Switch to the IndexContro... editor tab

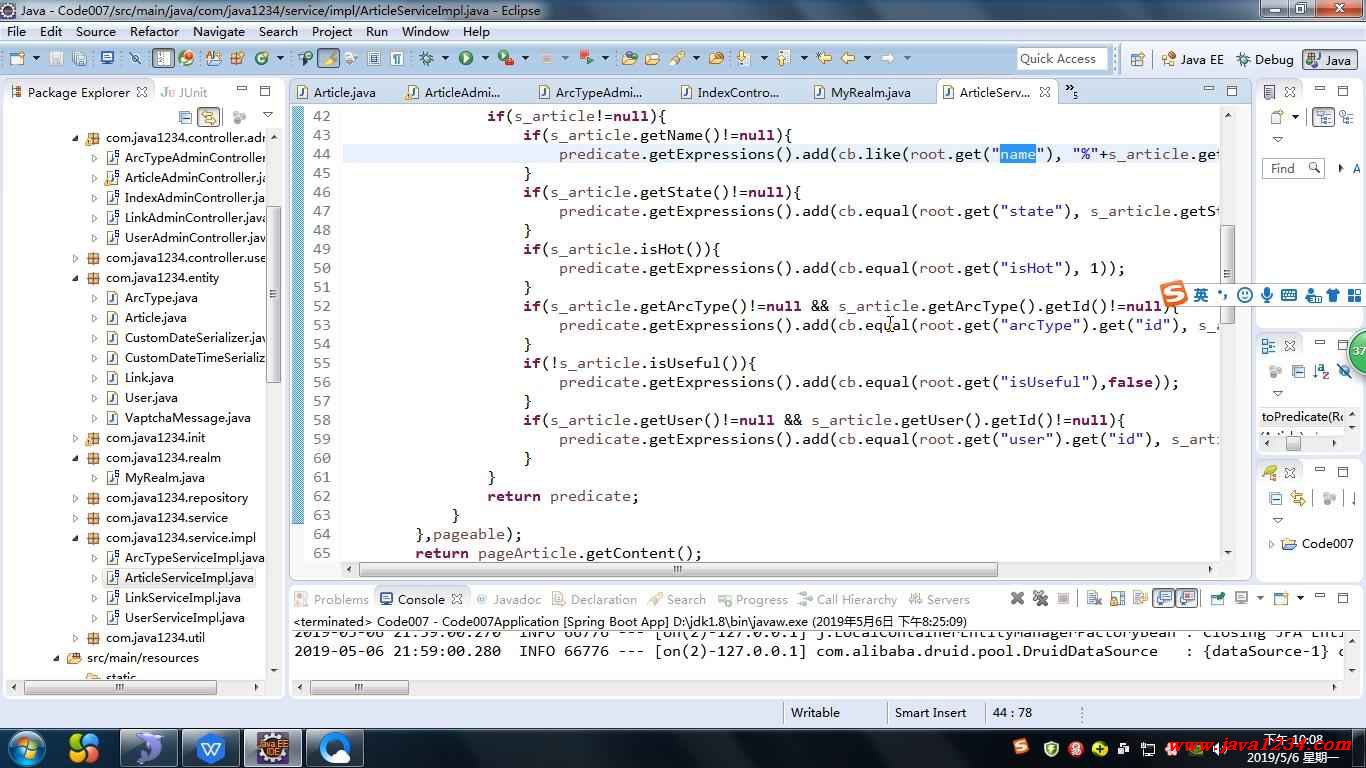pos(729,92)
